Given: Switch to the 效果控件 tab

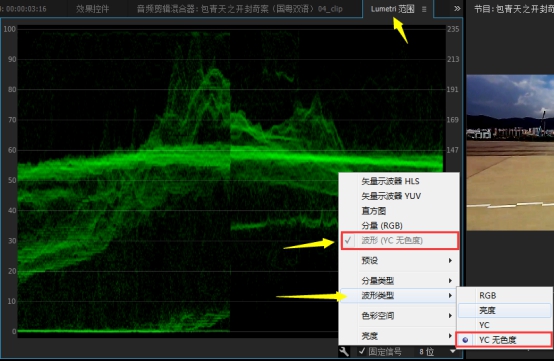Looking at the screenshot, I should [x=93, y=9].
